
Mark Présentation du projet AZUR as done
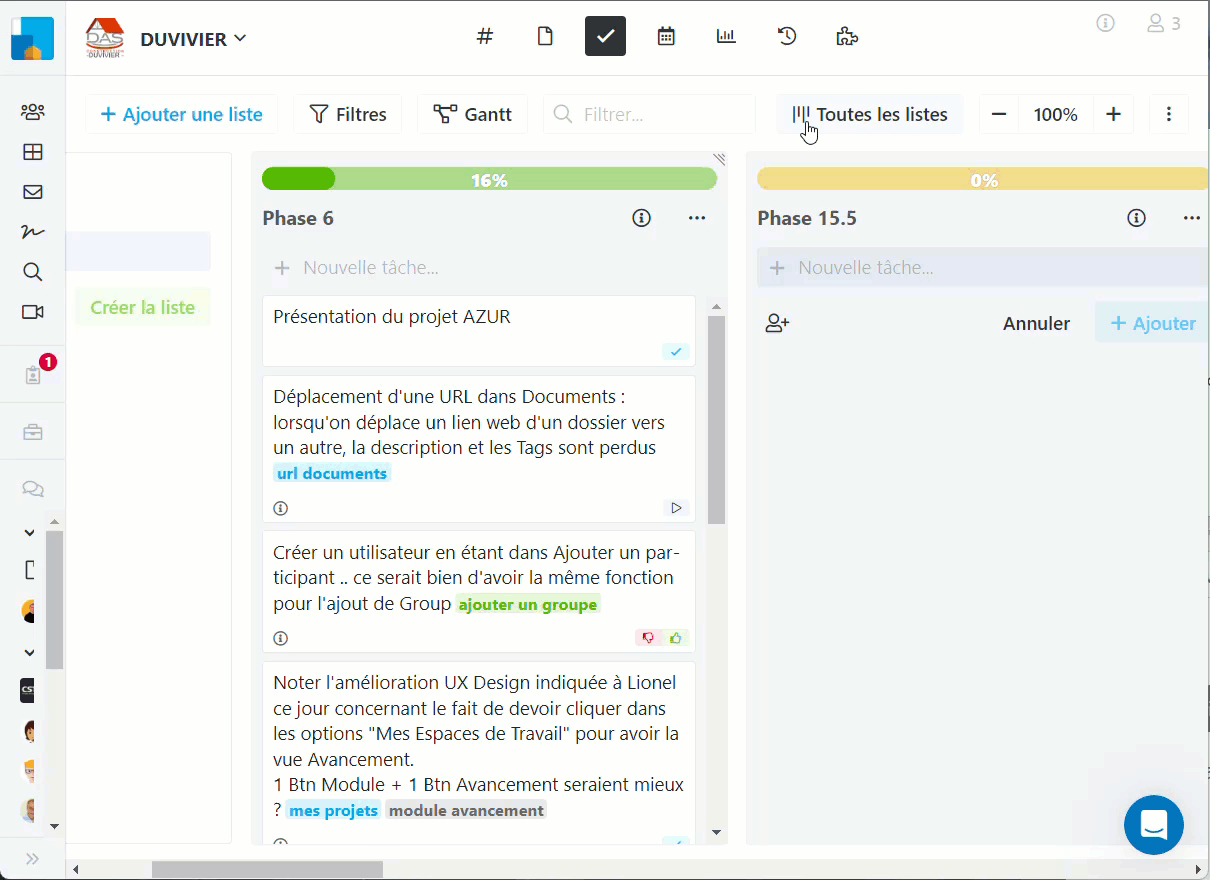(x=676, y=352)
